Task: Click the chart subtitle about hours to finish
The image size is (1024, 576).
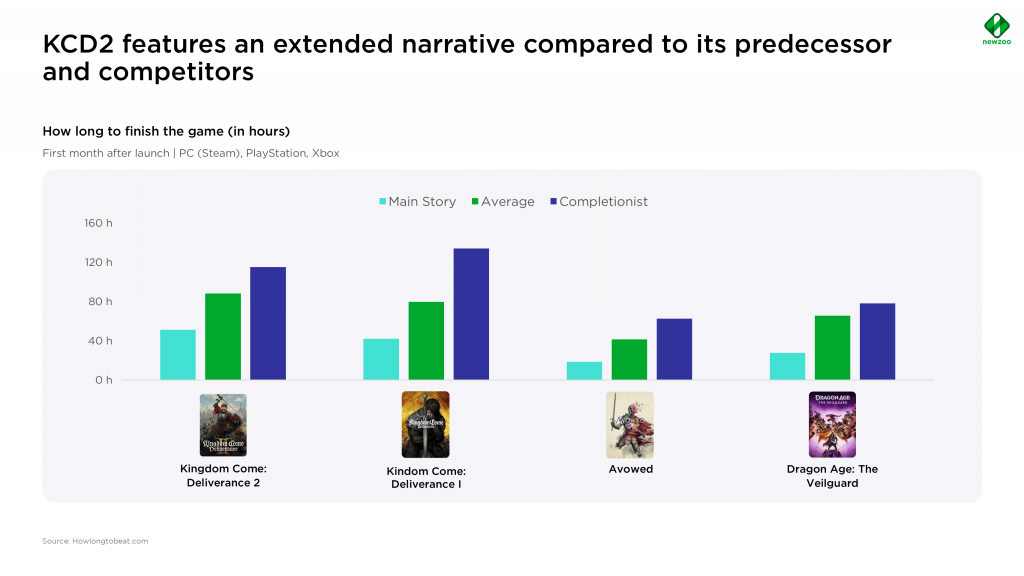Action: click(x=166, y=131)
